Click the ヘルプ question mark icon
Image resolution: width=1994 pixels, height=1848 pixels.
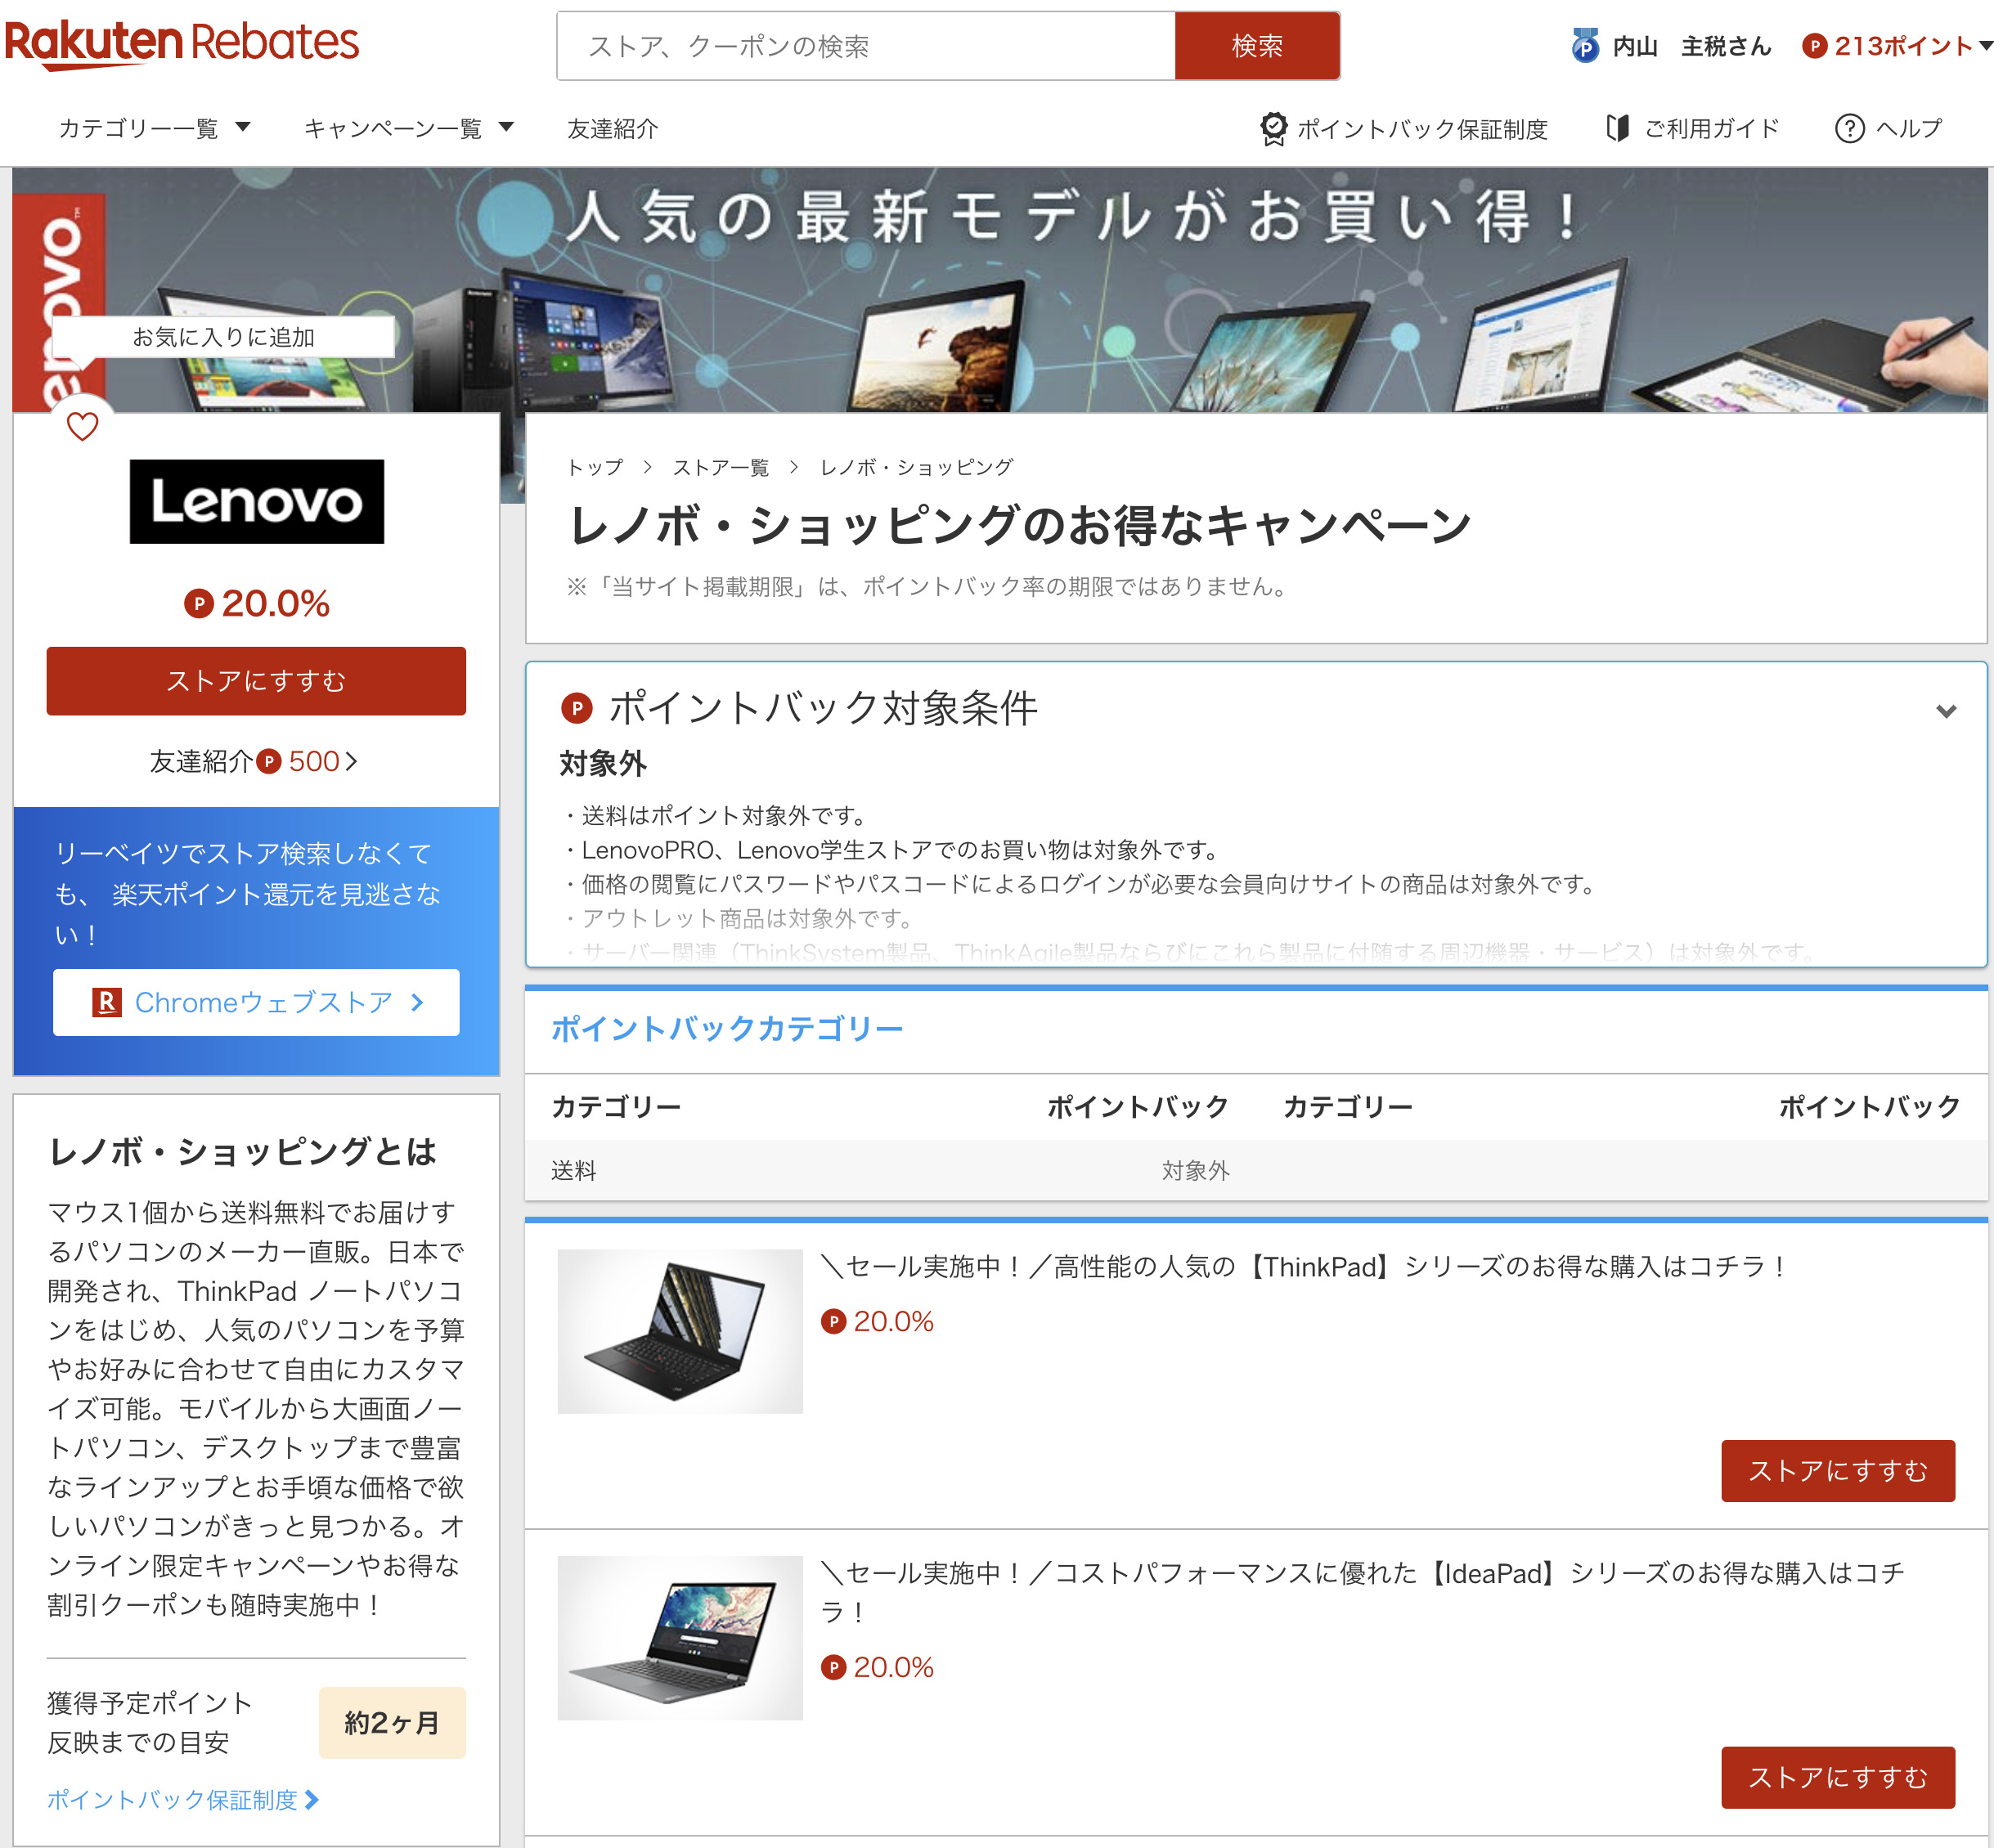[1849, 128]
